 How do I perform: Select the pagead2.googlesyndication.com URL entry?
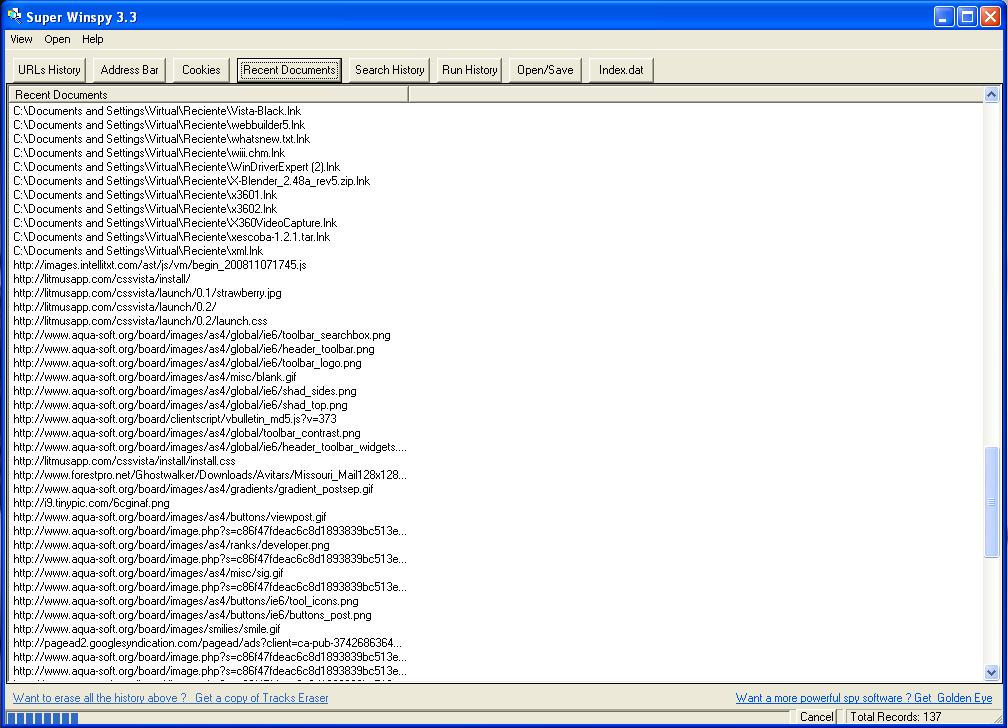point(208,643)
